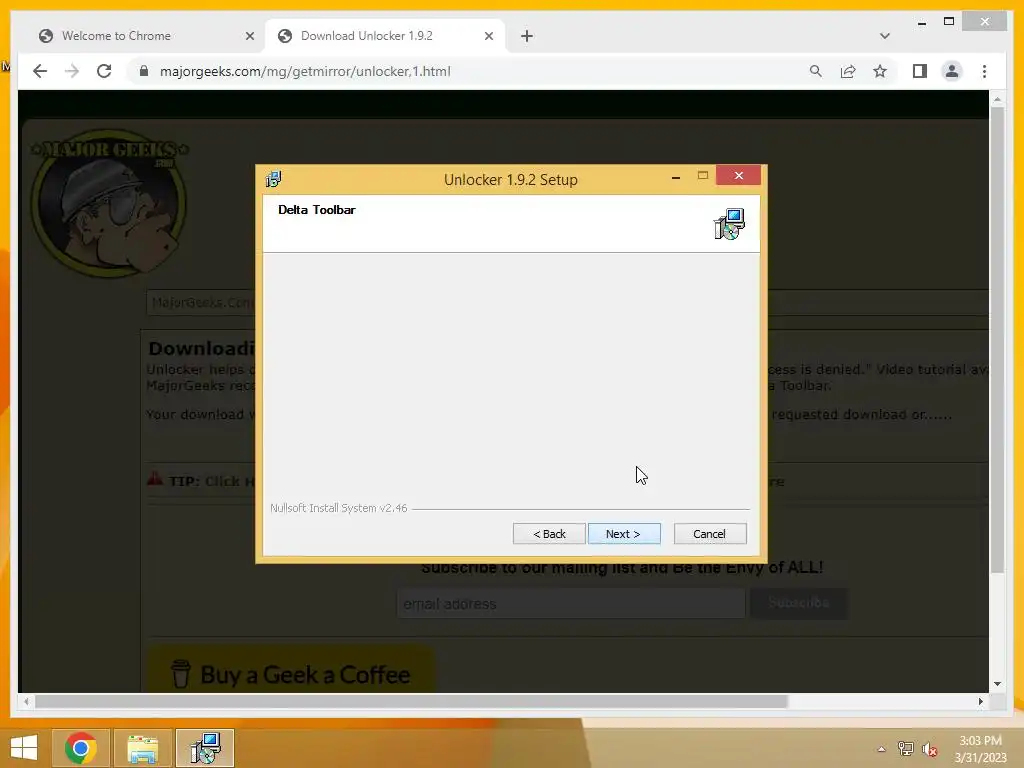Click the Unlocker Setup title bar icon
The image size is (1024, 768).
(273, 179)
